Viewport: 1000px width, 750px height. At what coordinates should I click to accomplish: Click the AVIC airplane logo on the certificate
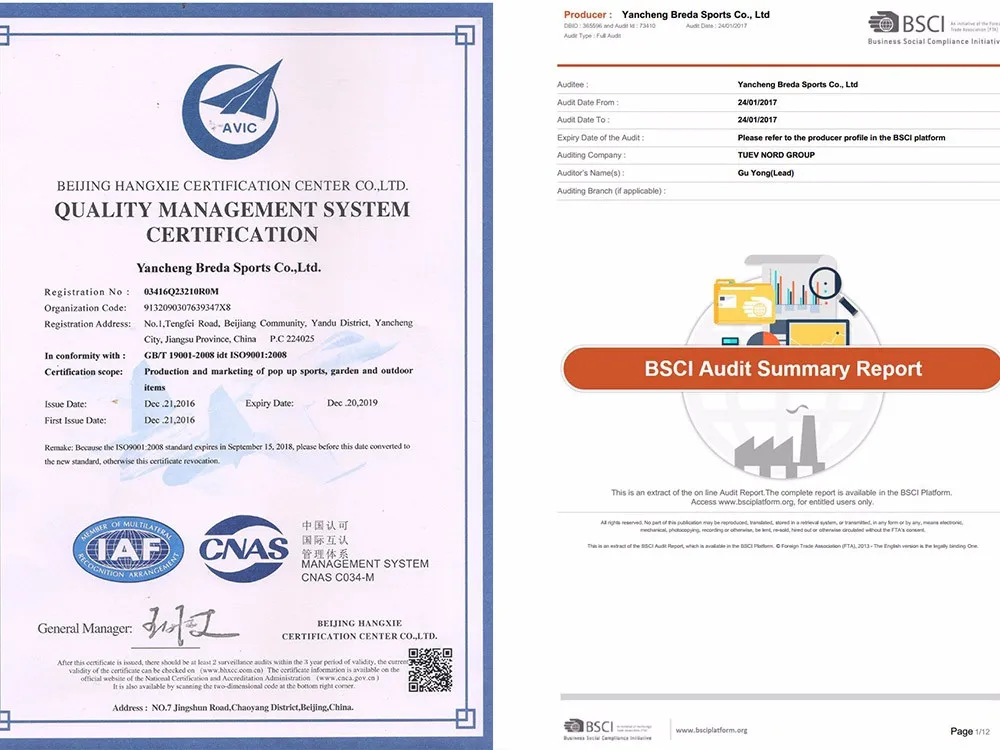click(x=232, y=108)
